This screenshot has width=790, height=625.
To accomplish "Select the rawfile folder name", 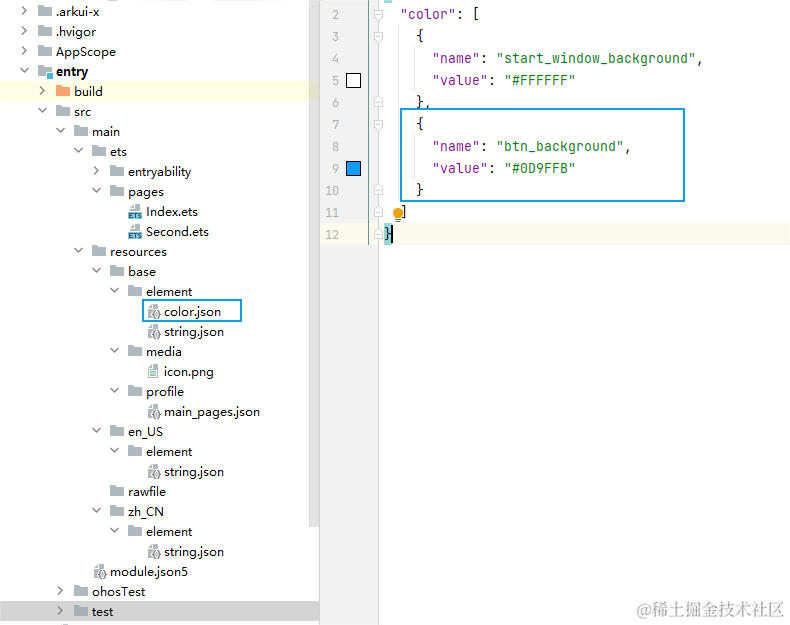I will 147,492.
